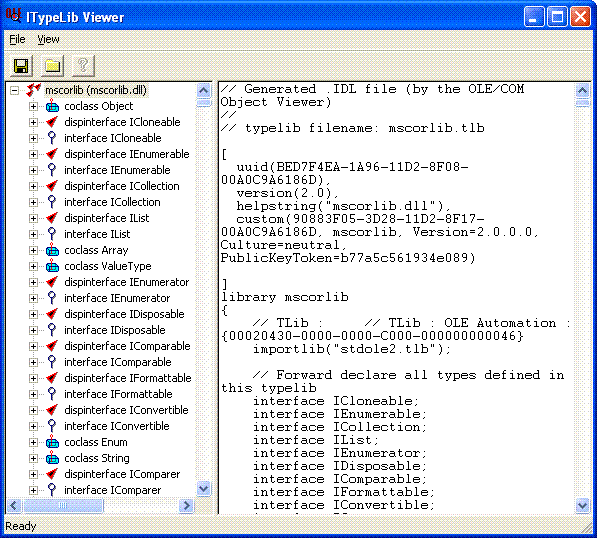The width and height of the screenshot is (597, 538).
Task: Click the coclass Array icon
Action: click(52, 250)
